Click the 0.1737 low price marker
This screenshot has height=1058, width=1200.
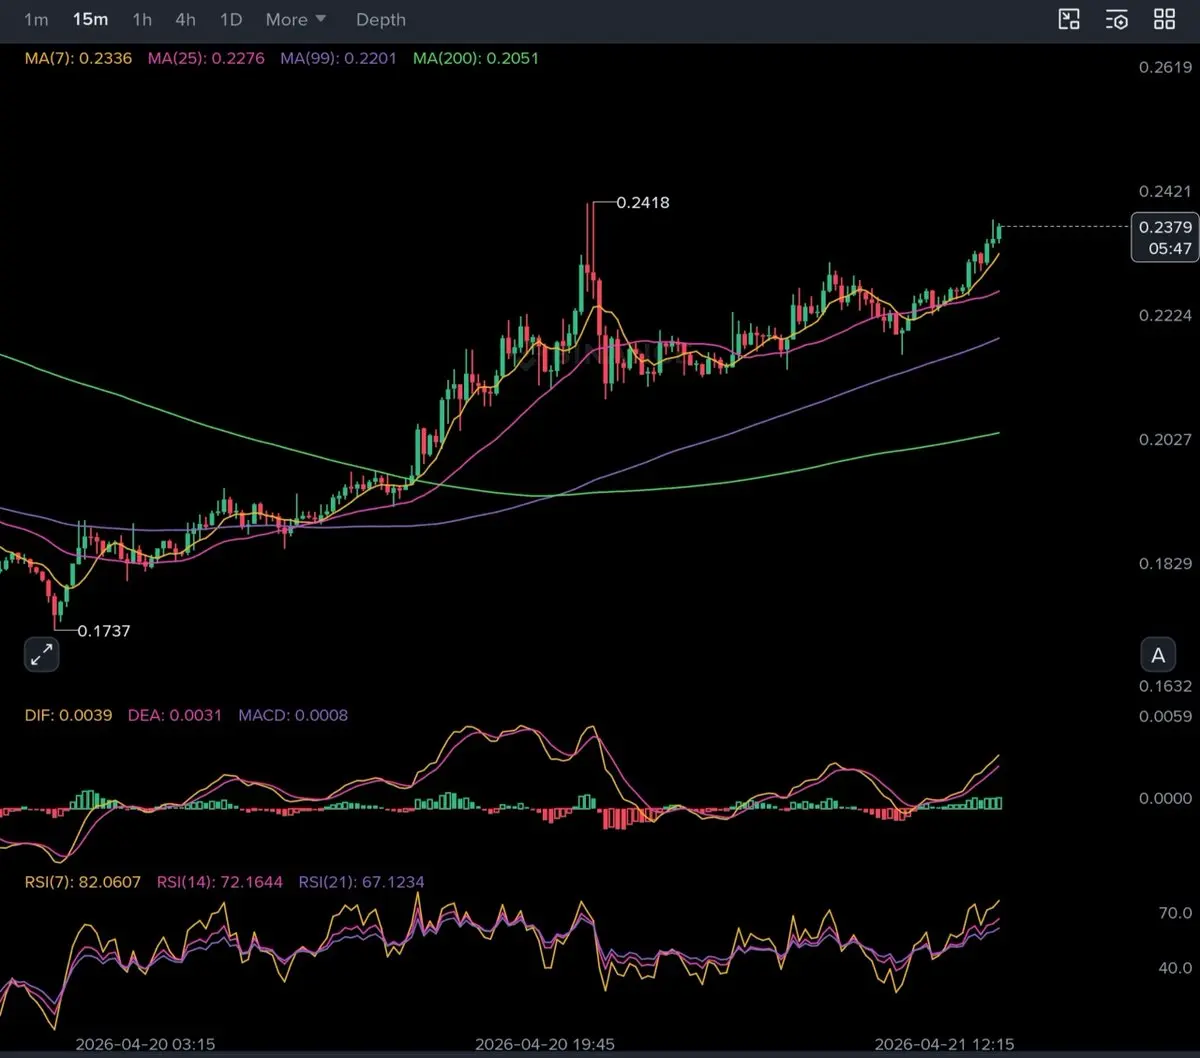pyautogui.click(x=104, y=631)
